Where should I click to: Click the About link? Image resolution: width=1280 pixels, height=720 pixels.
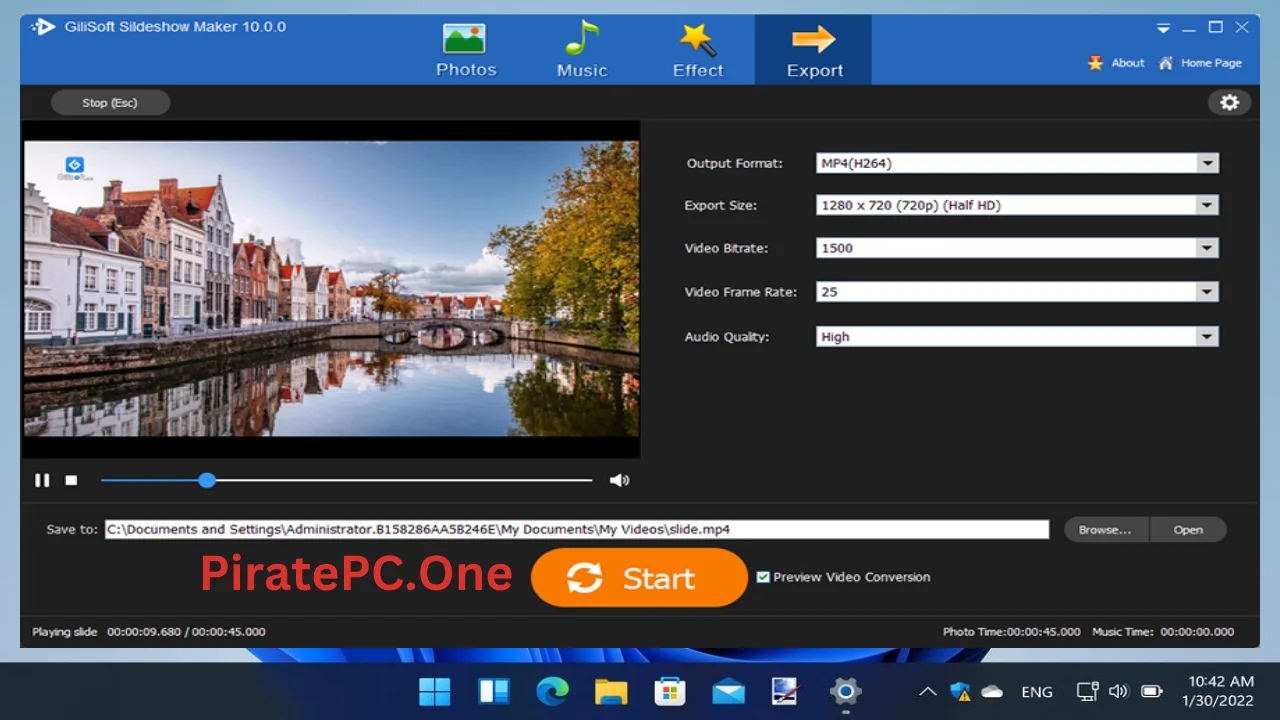[1128, 63]
